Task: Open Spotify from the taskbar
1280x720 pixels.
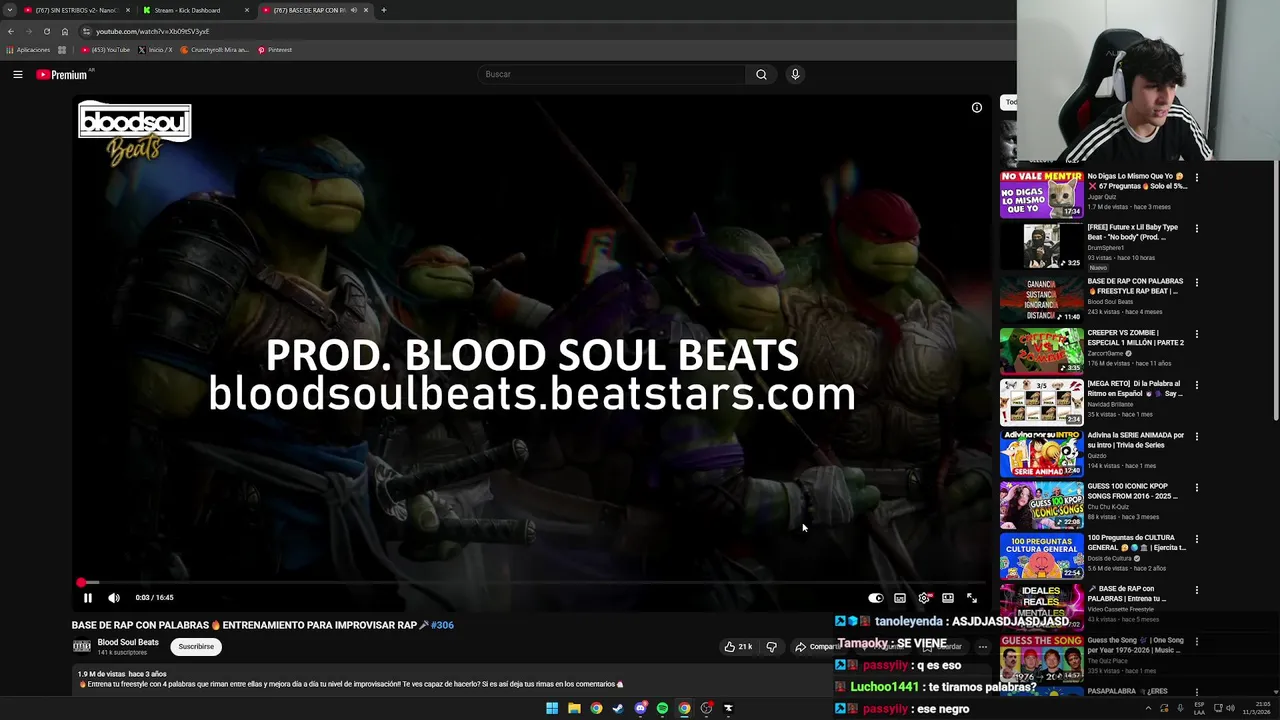Action: click(x=662, y=708)
